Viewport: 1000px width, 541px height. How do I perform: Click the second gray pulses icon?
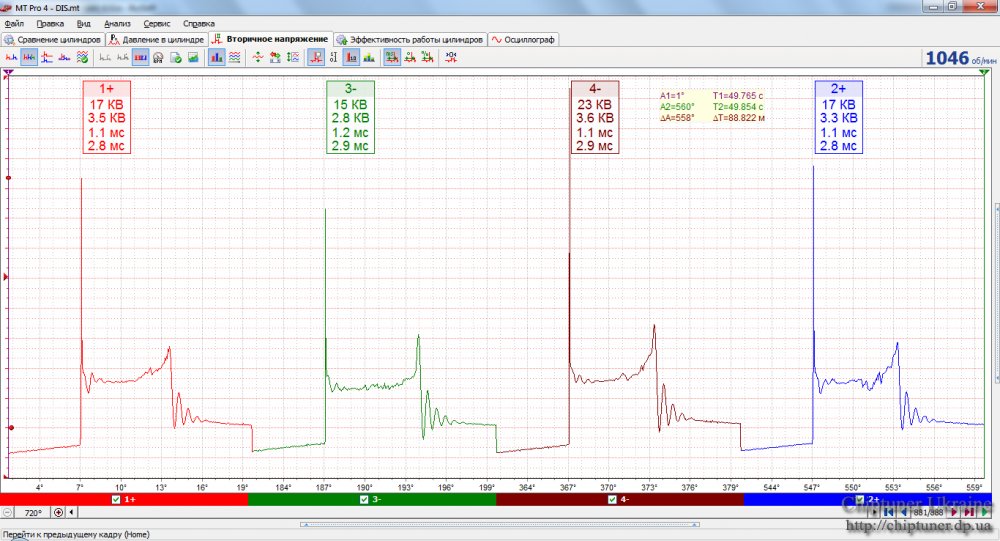(x=122, y=57)
